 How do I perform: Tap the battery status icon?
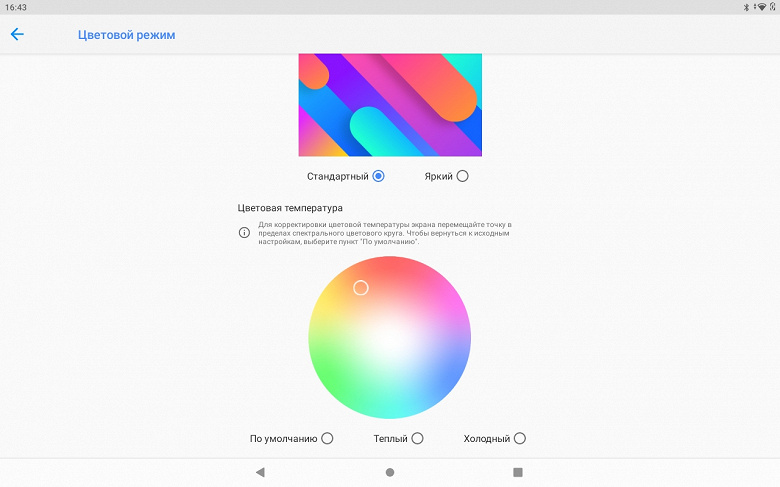click(772, 7)
